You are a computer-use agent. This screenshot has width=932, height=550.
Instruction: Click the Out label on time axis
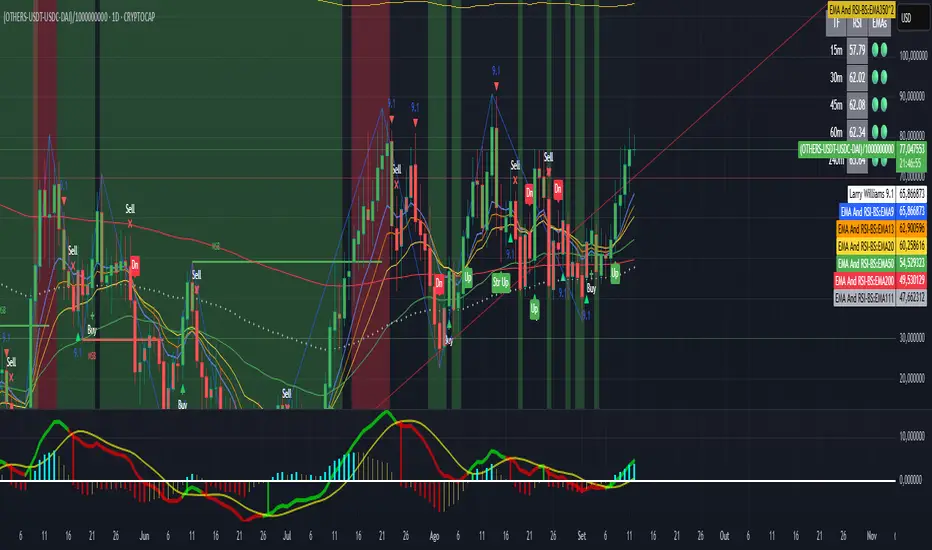[x=725, y=536]
